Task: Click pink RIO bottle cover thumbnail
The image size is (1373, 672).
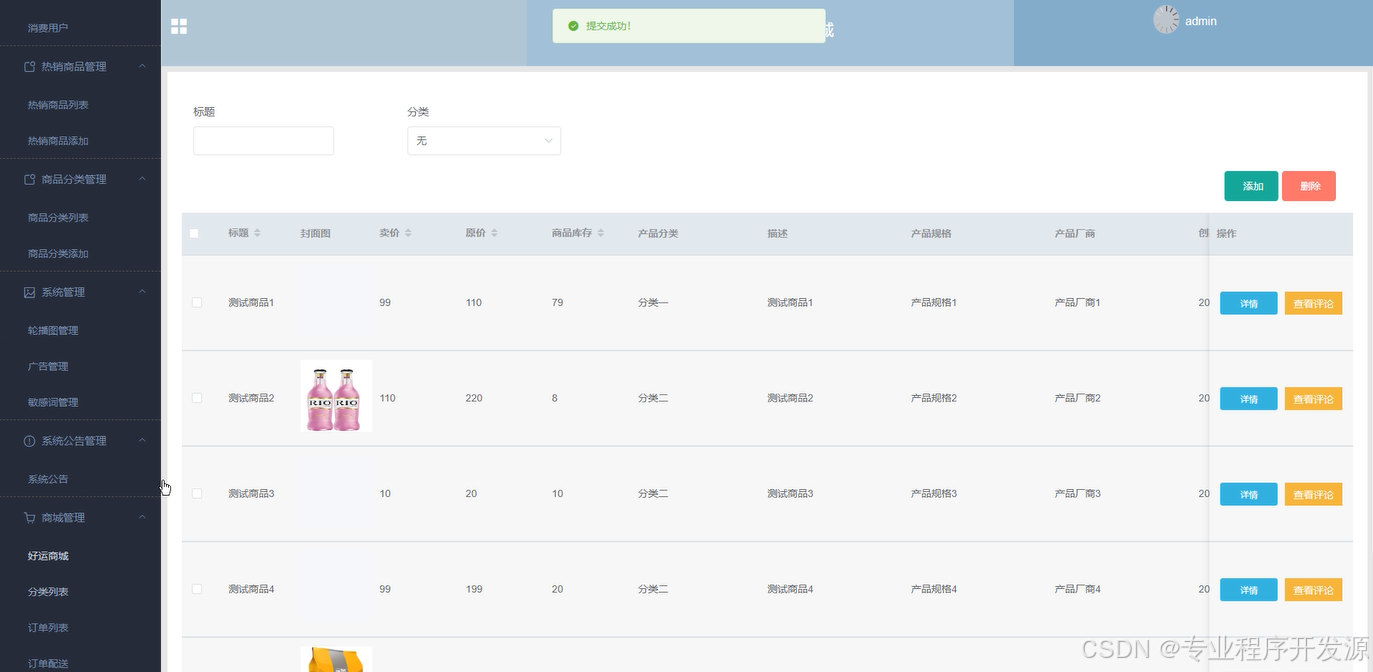Action: (x=336, y=396)
